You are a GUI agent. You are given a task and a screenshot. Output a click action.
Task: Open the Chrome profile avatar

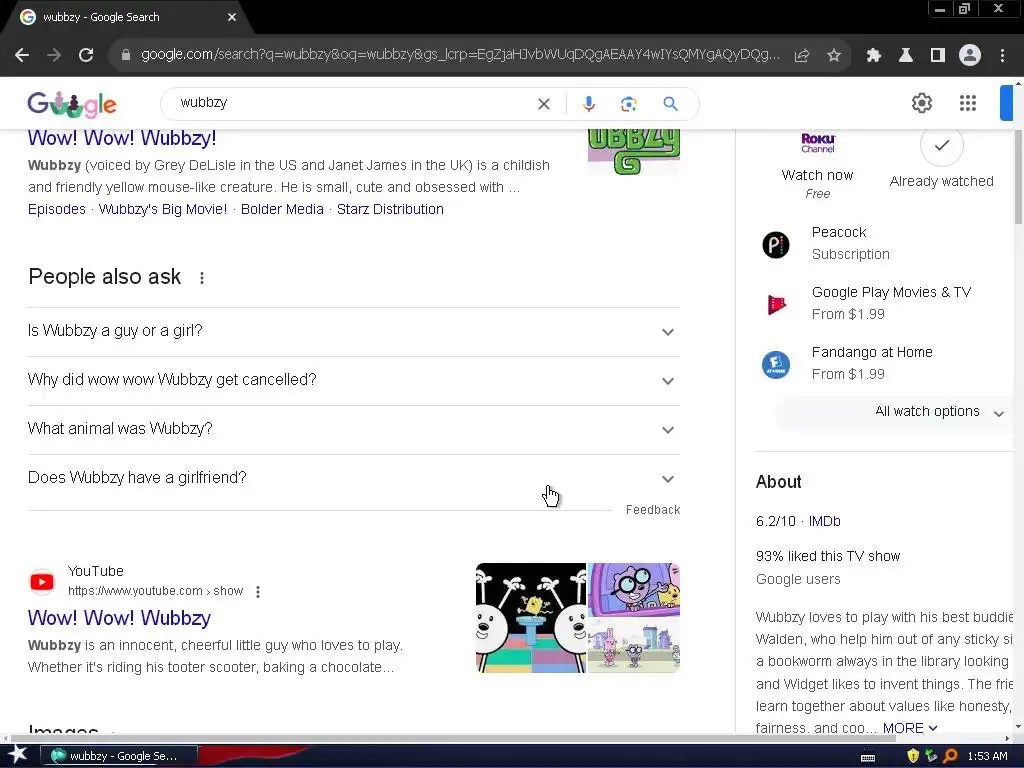point(970,56)
